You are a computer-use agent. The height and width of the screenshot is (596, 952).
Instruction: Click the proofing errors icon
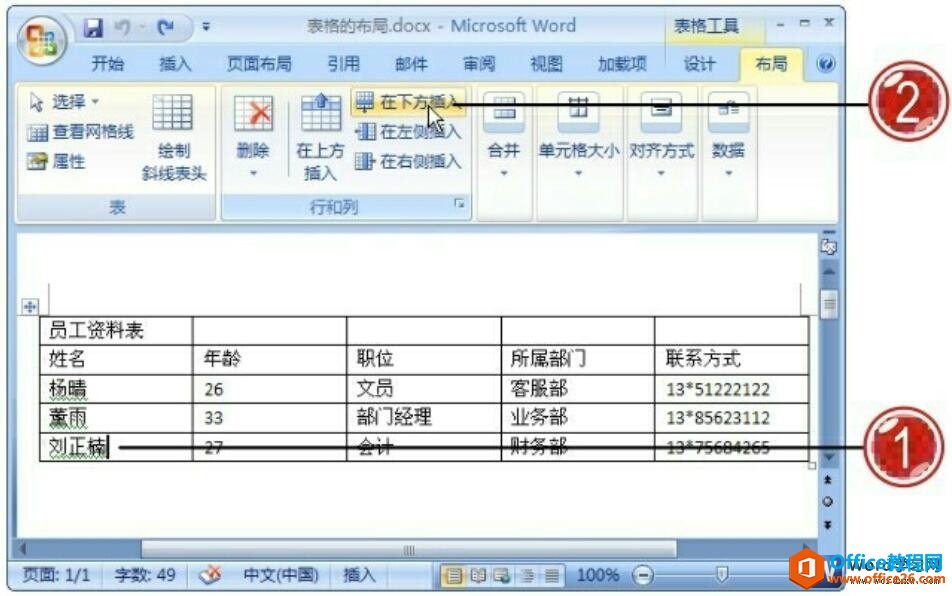(x=210, y=574)
